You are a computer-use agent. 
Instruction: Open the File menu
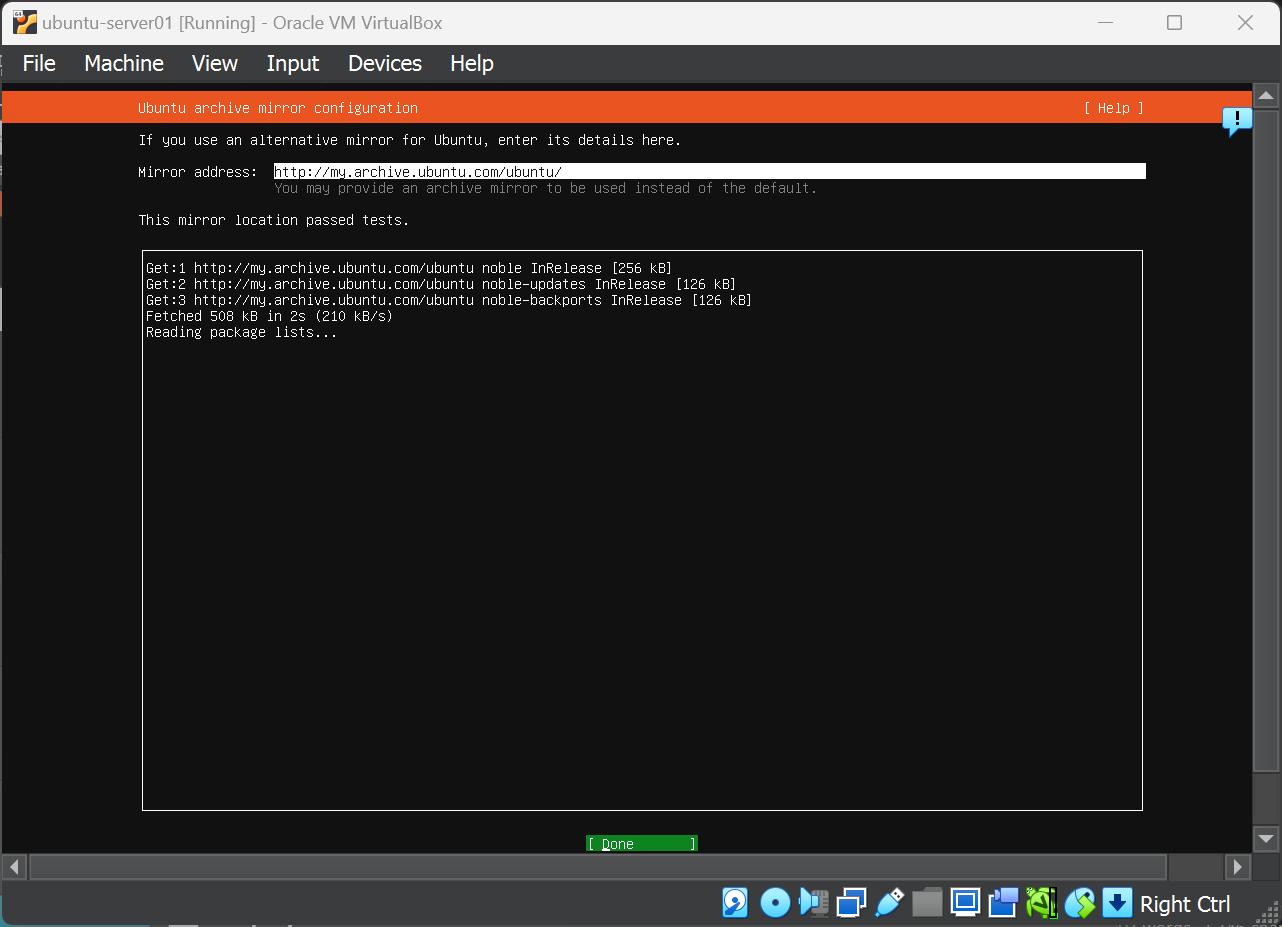pyautogui.click(x=39, y=63)
